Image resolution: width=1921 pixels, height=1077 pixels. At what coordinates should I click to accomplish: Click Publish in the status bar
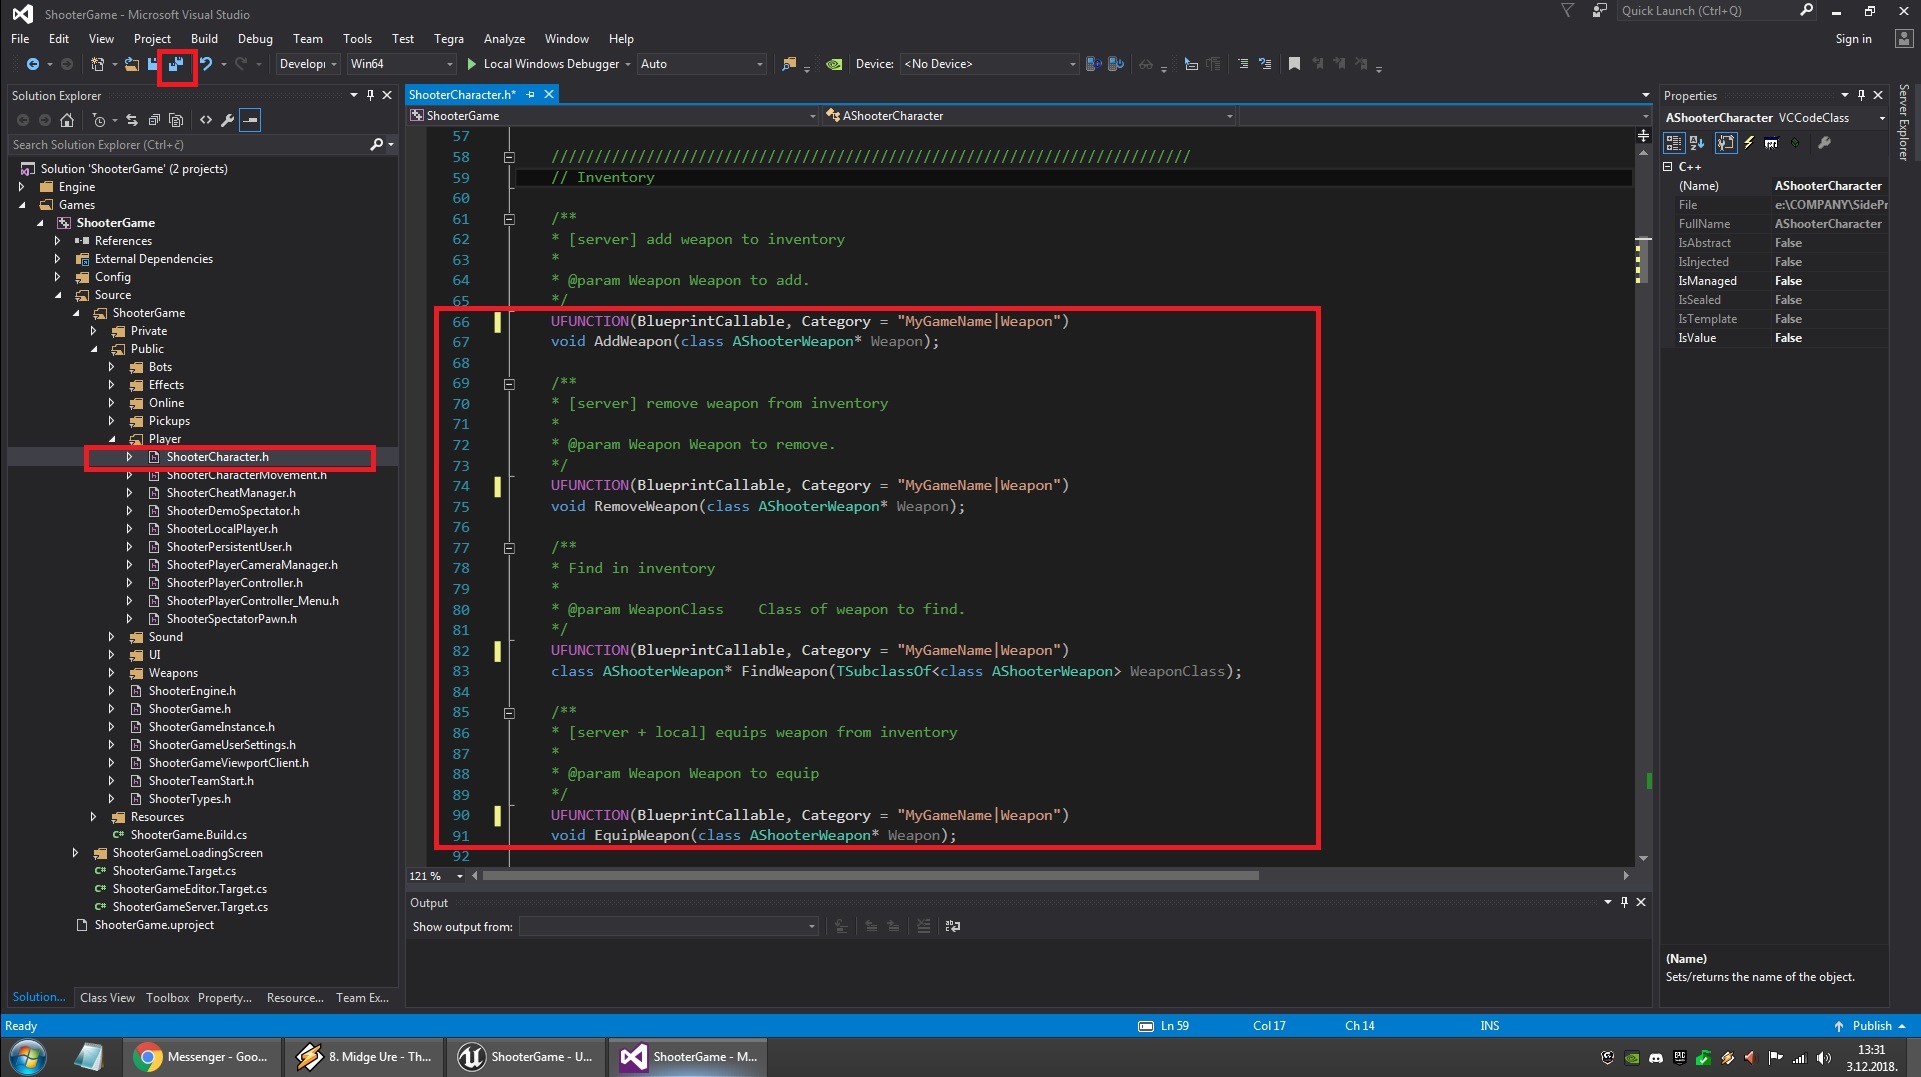pos(1871,1026)
